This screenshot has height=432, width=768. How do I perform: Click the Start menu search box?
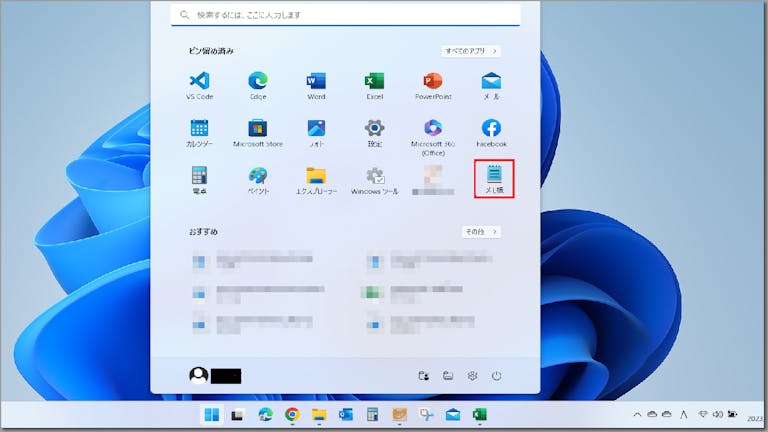(345, 15)
